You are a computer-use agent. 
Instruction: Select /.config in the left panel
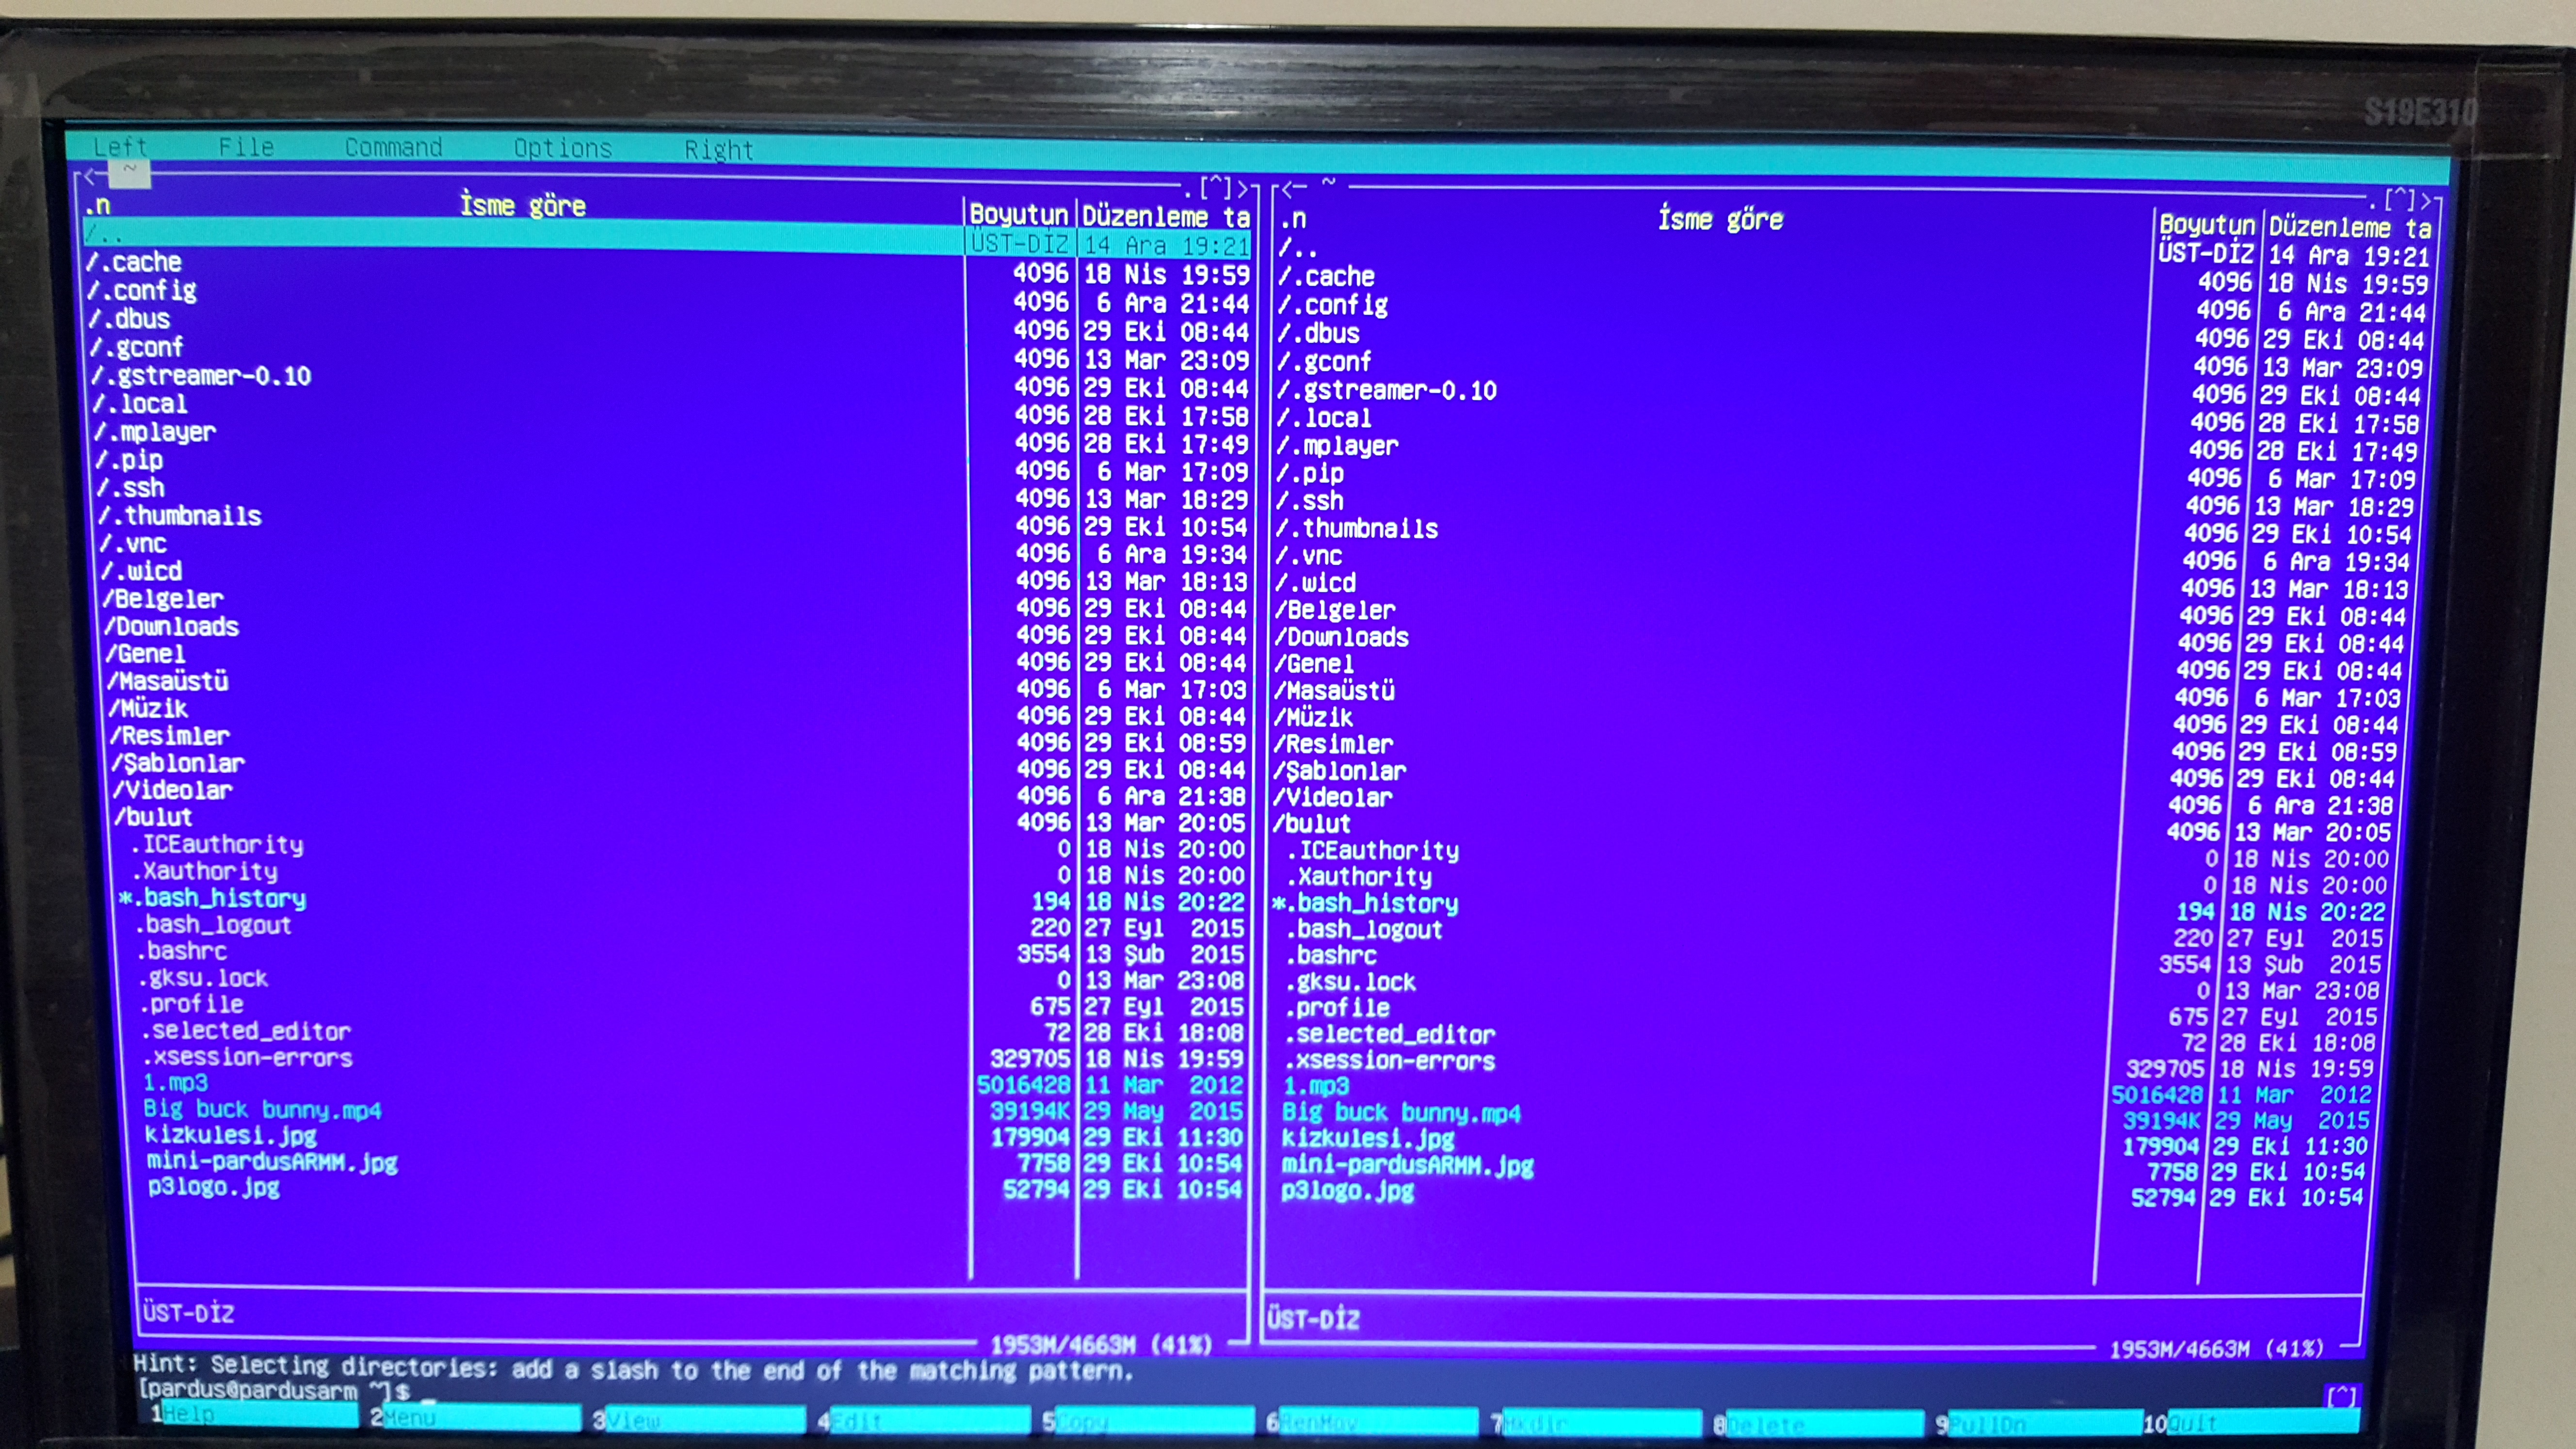pyautogui.click(x=142, y=291)
